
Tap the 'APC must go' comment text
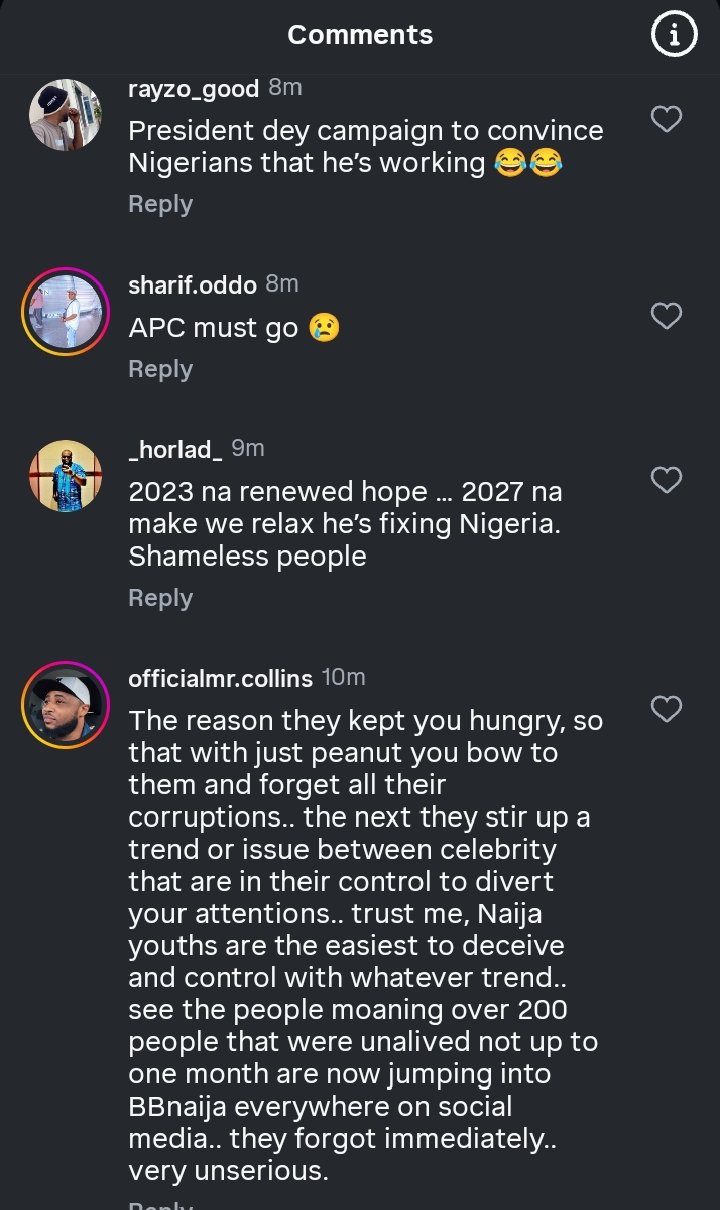[x=213, y=328]
